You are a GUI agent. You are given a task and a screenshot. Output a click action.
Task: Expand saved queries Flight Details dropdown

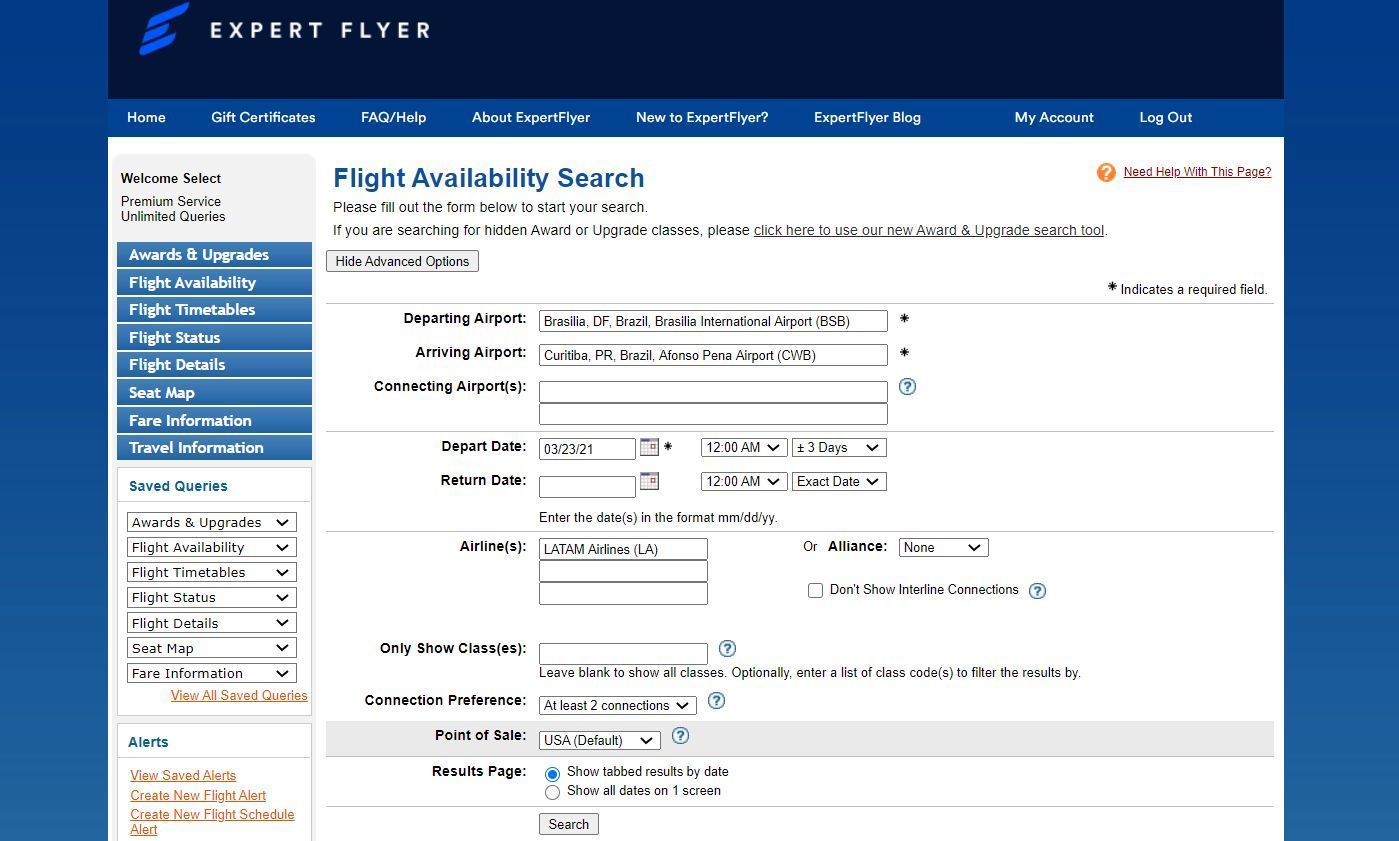[x=212, y=623]
